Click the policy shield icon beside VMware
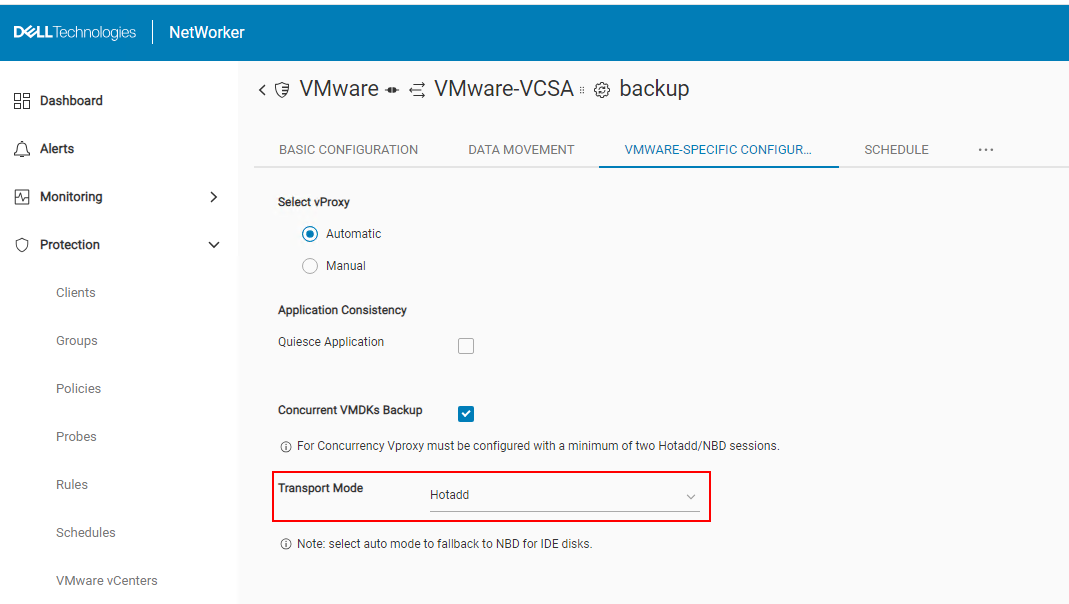1069x604 pixels. (x=283, y=89)
